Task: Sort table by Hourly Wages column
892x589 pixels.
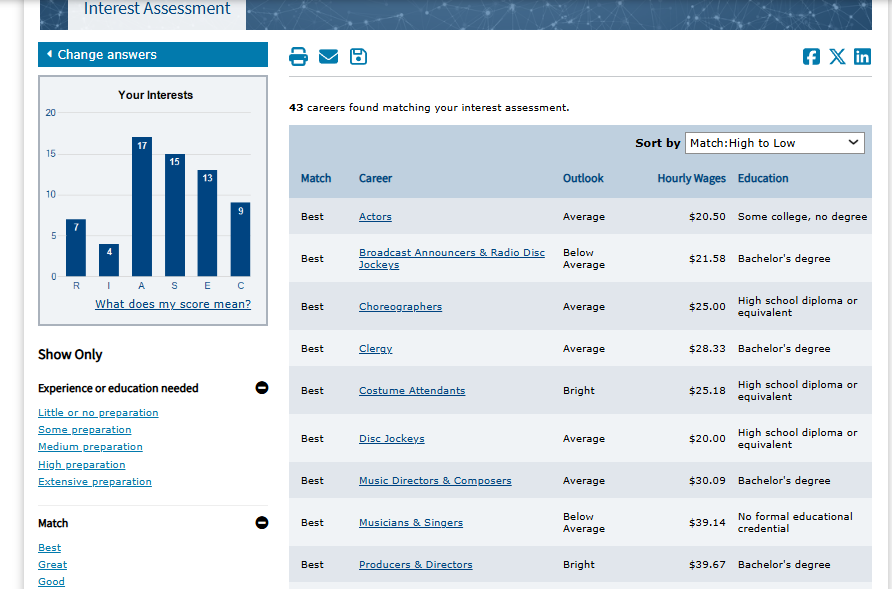Action: click(691, 179)
